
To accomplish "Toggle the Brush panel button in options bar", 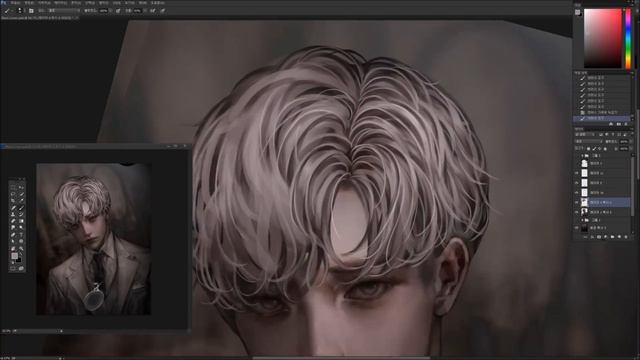I will tap(31, 11).
